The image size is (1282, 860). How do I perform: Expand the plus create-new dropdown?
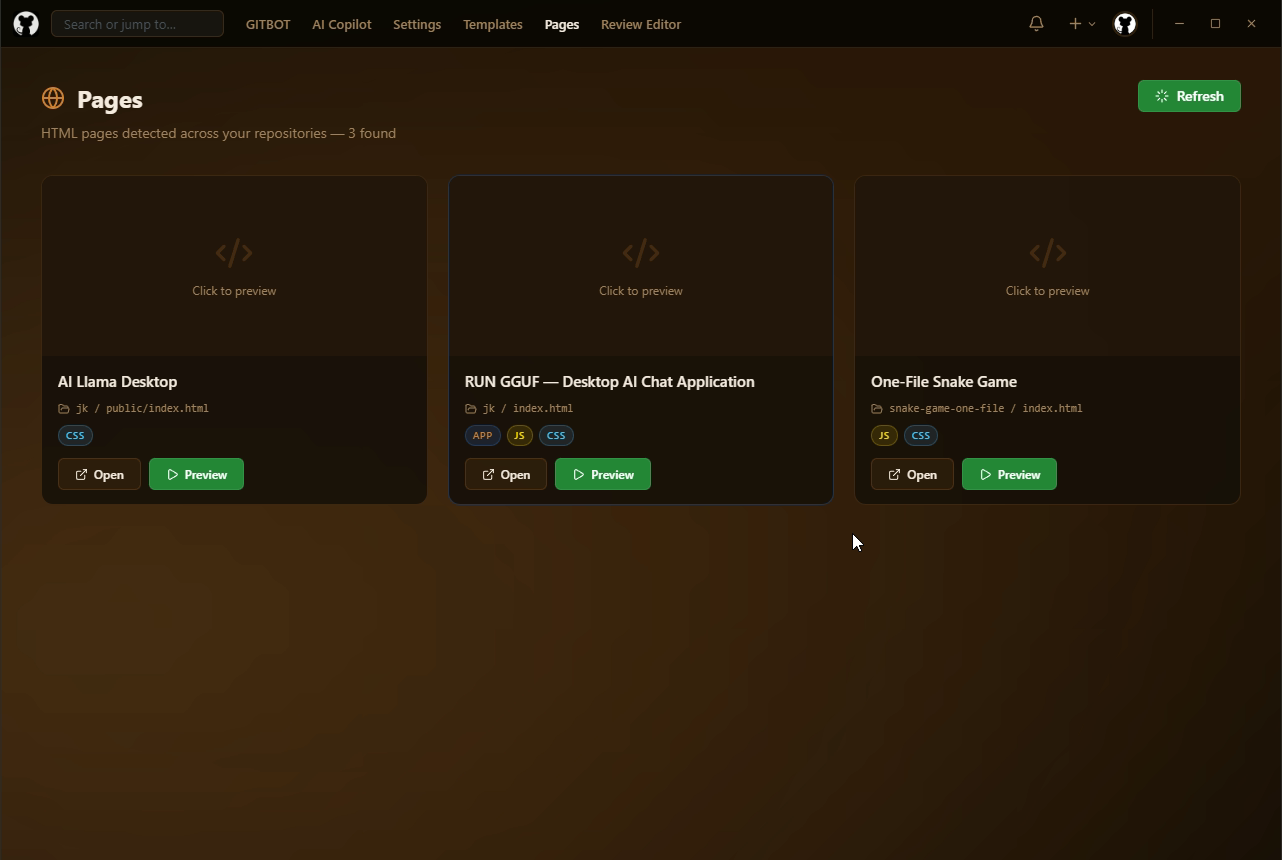pyautogui.click(x=1081, y=24)
